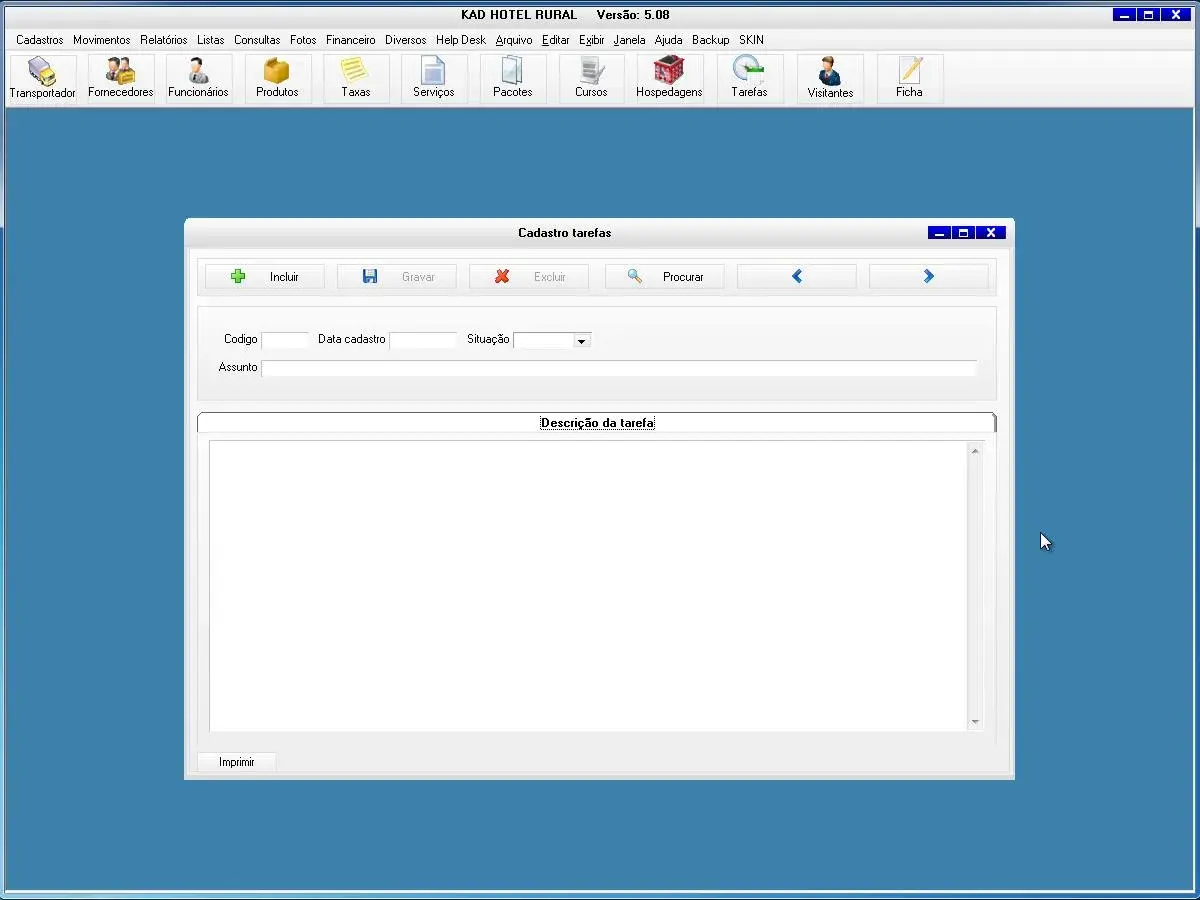
Task: Open the Pacotes toolbar icon
Action: pyautogui.click(x=512, y=78)
